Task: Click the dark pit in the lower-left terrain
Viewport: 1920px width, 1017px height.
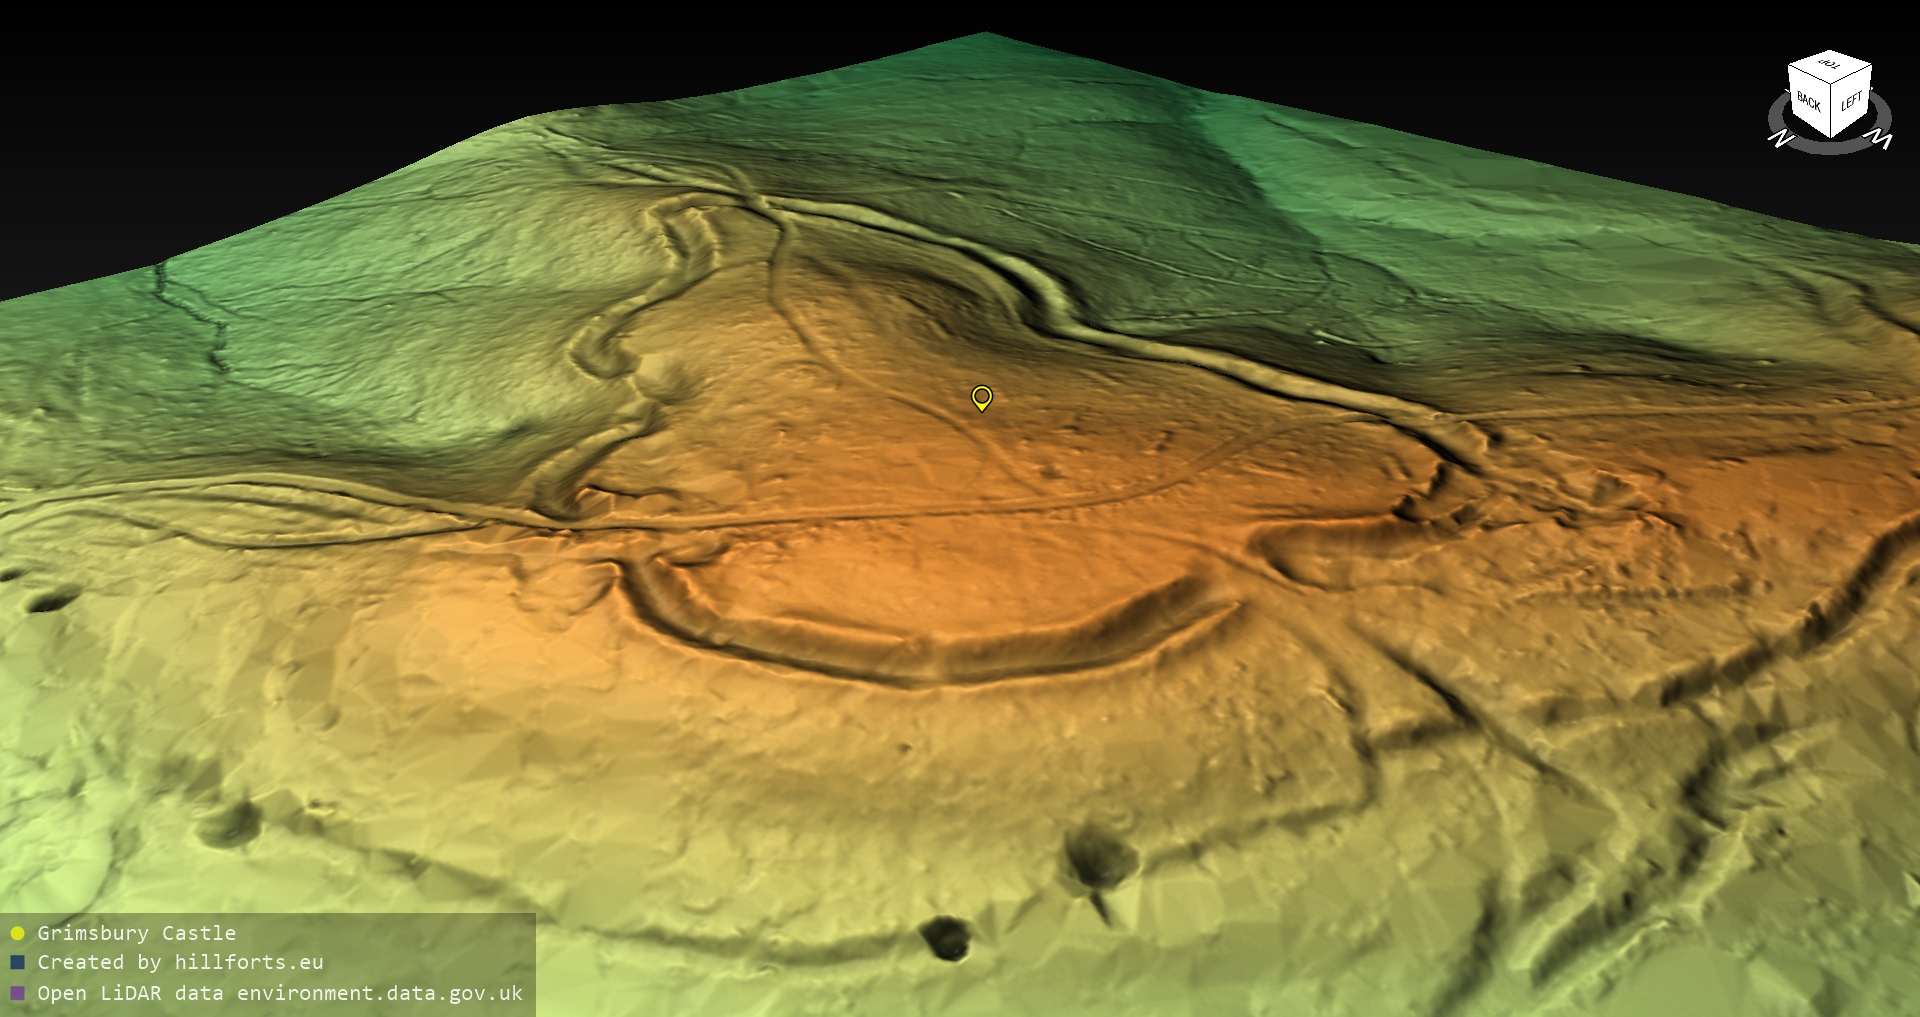Action: (228, 823)
